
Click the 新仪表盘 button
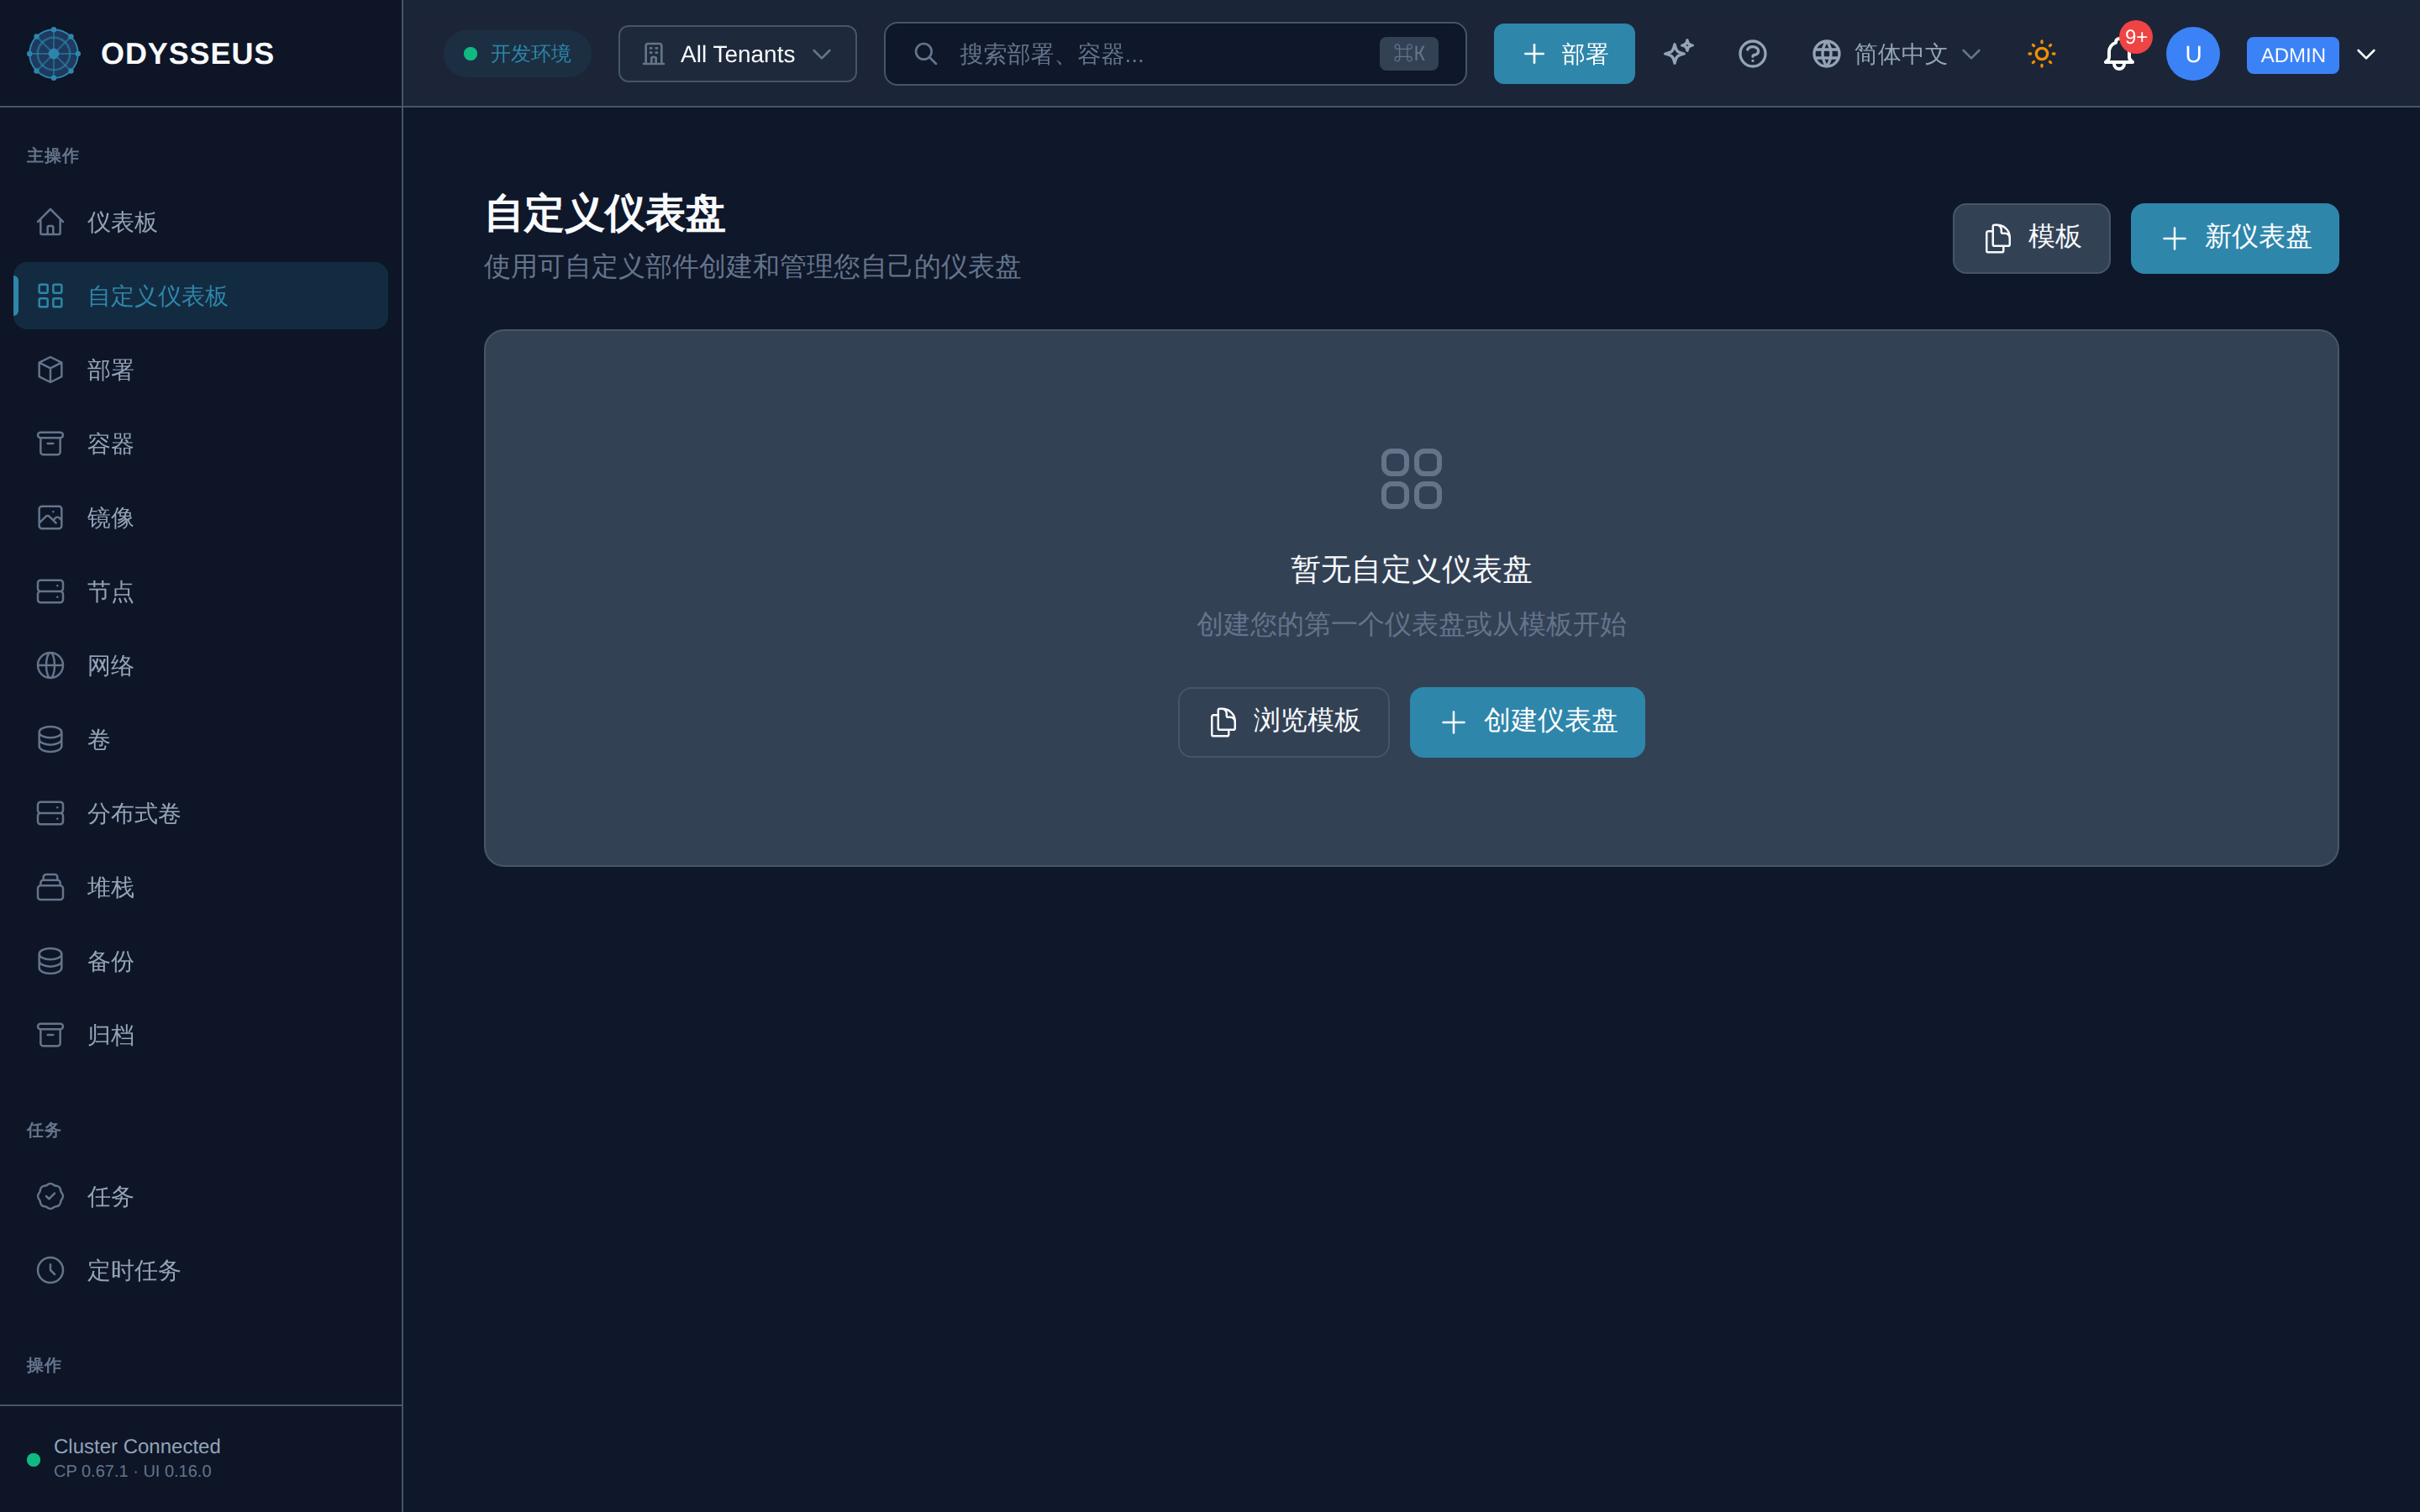coord(2234,238)
